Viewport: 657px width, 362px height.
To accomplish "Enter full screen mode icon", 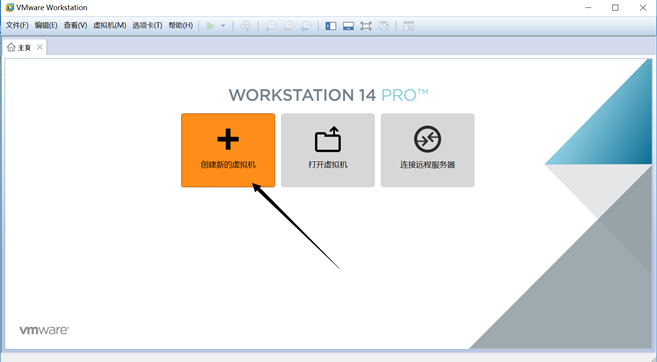I will point(366,26).
